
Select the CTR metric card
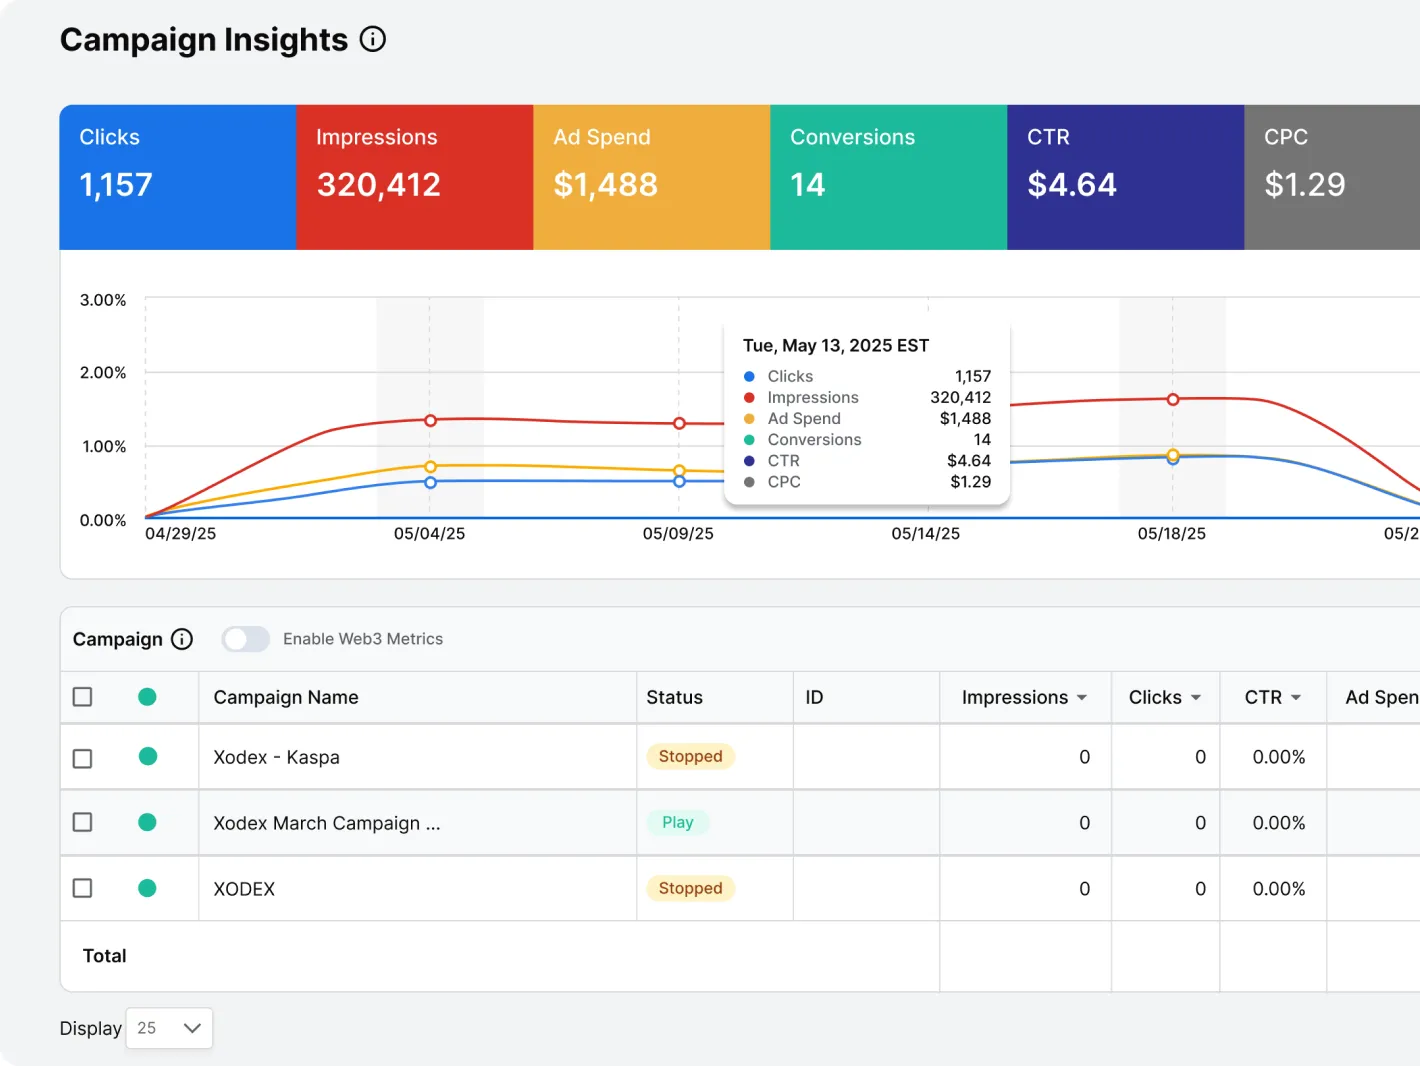click(x=1126, y=177)
